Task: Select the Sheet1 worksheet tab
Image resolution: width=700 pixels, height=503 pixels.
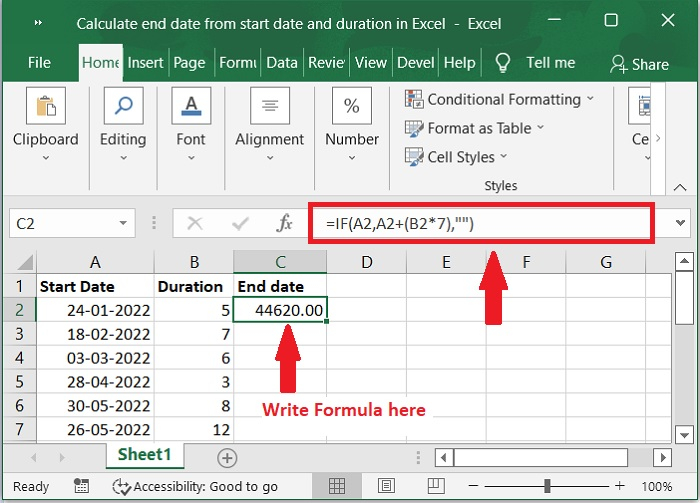Action: click(145, 455)
